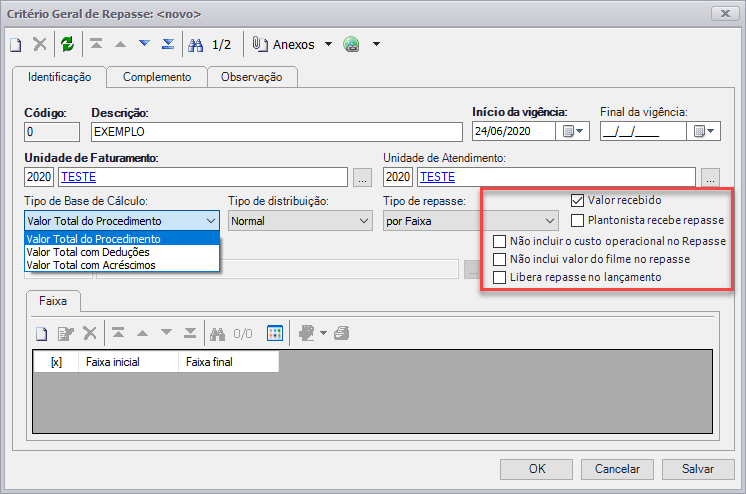Click the Unidade de Faturamento code field
Image resolution: width=746 pixels, height=494 pixels.
pyautogui.click(x=39, y=177)
